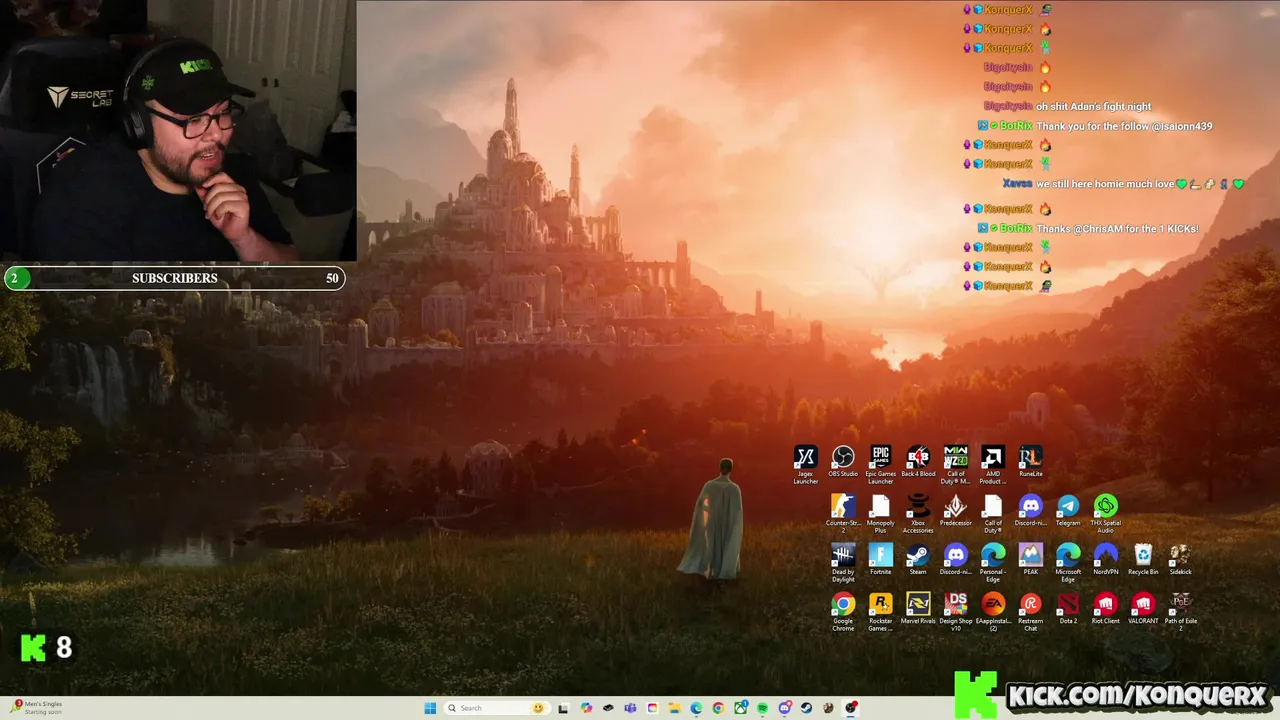
Task: Click the Monopoly Plus desktop shortcut
Action: (880, 514)
